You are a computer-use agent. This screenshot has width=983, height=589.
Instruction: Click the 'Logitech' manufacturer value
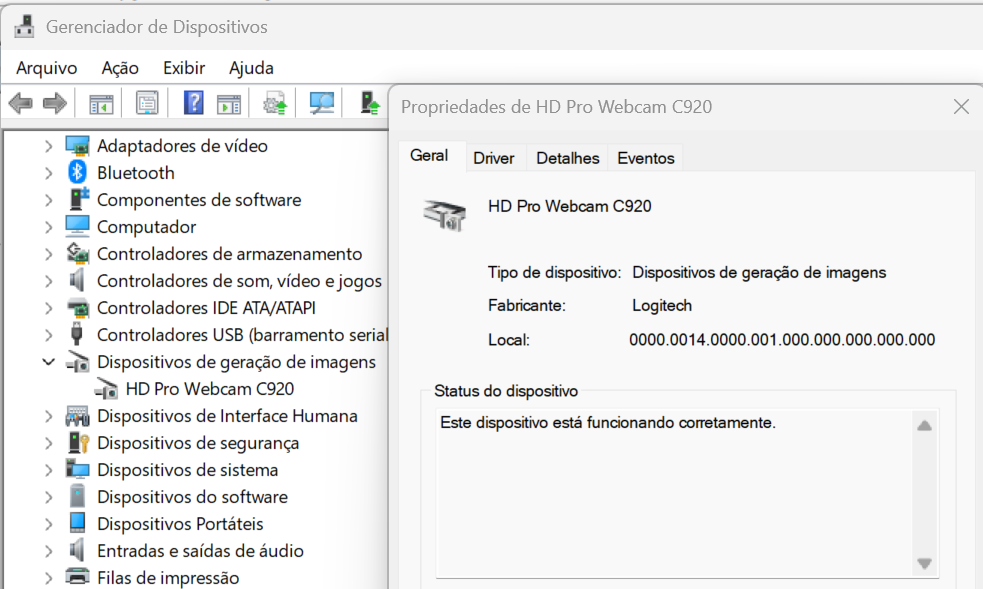(x=662, y=306)
